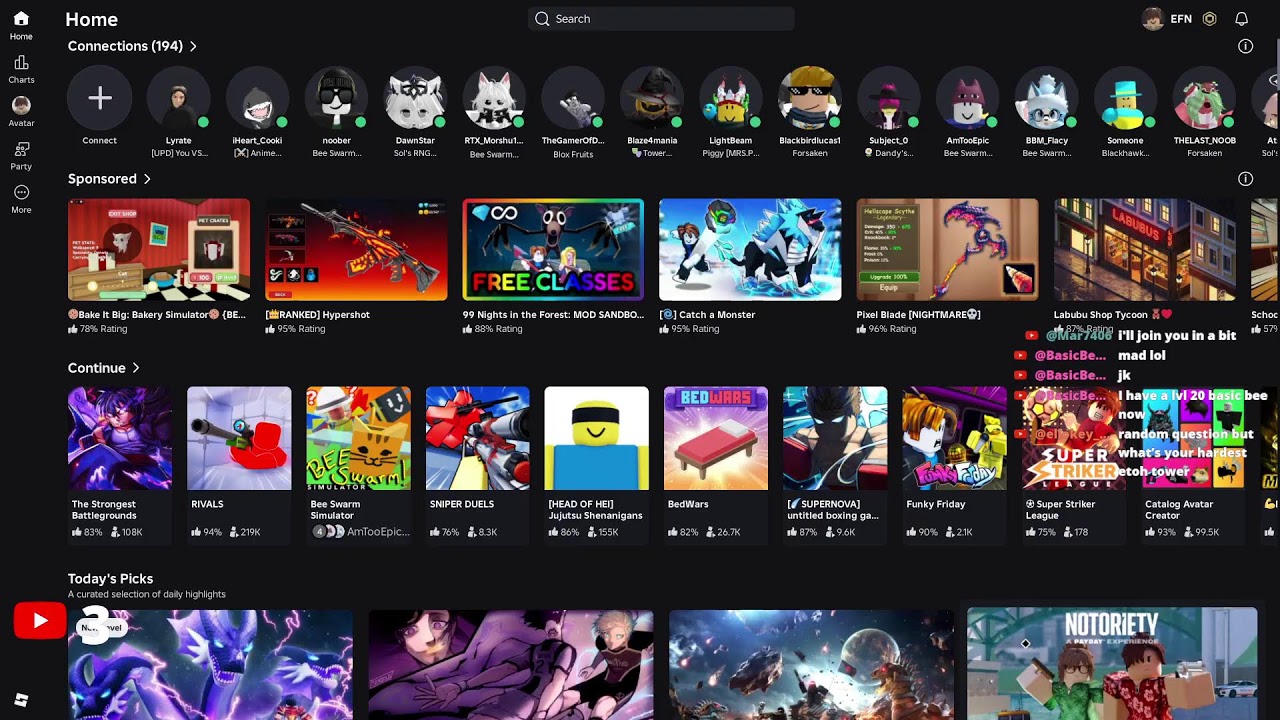Open Charts in the sidebar
Image resolution: width=1280 pixels, height=720 pixels.
click(x=21, y=63)
